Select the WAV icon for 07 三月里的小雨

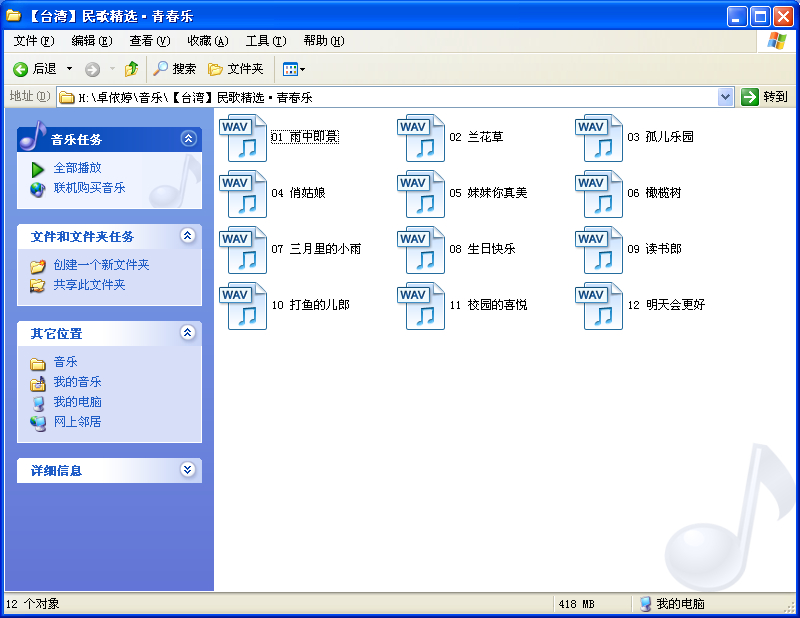[x=243, y=250]
